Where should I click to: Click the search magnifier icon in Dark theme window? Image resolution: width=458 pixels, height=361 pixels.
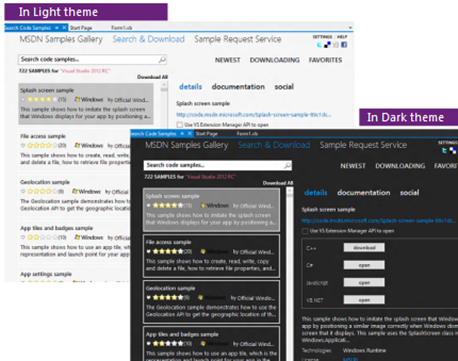(x=287, y=165)
